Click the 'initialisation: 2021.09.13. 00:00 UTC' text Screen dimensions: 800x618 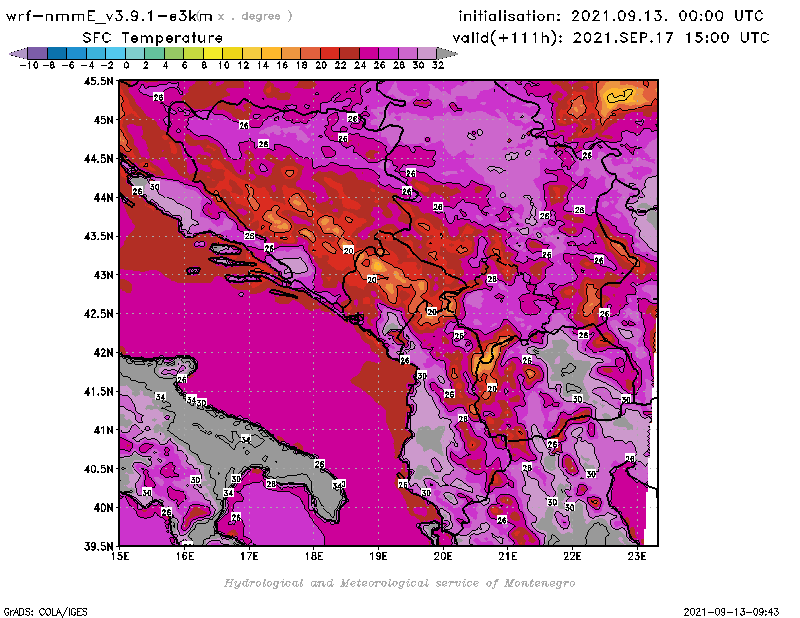coord(611,16)
